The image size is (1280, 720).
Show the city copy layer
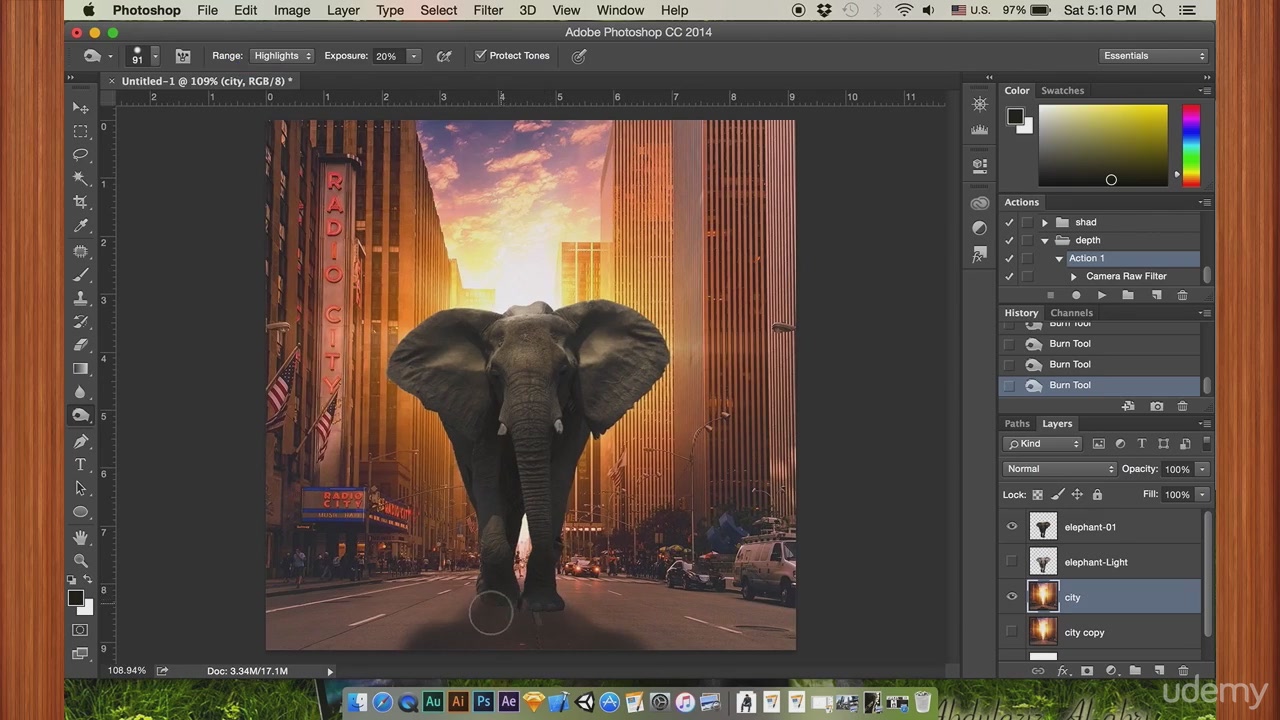point(1012,632)
